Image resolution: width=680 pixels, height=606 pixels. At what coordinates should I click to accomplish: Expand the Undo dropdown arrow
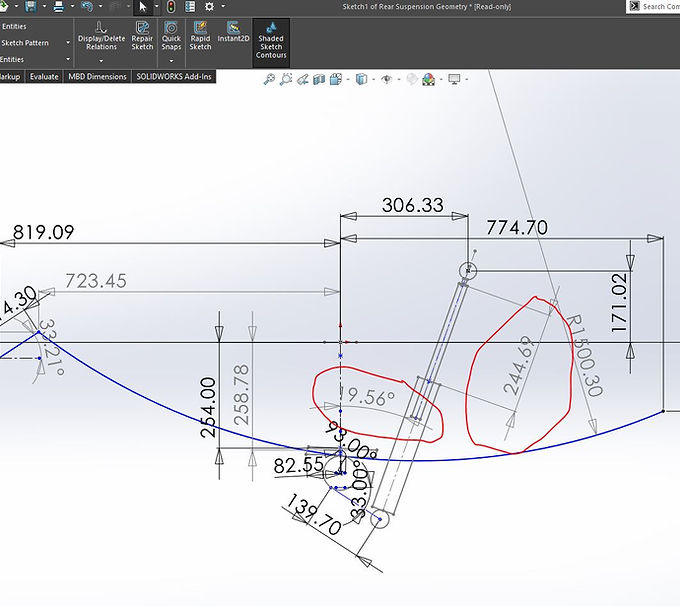tap(101, 7)
